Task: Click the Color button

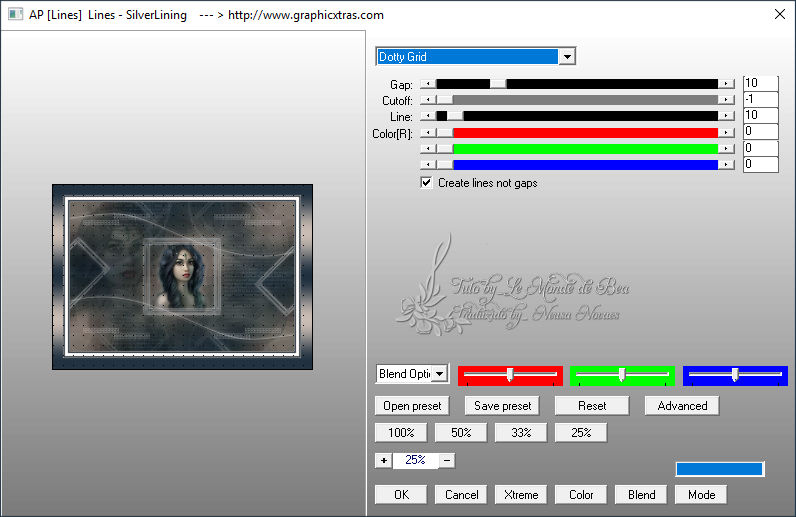Action: [581, 495]
